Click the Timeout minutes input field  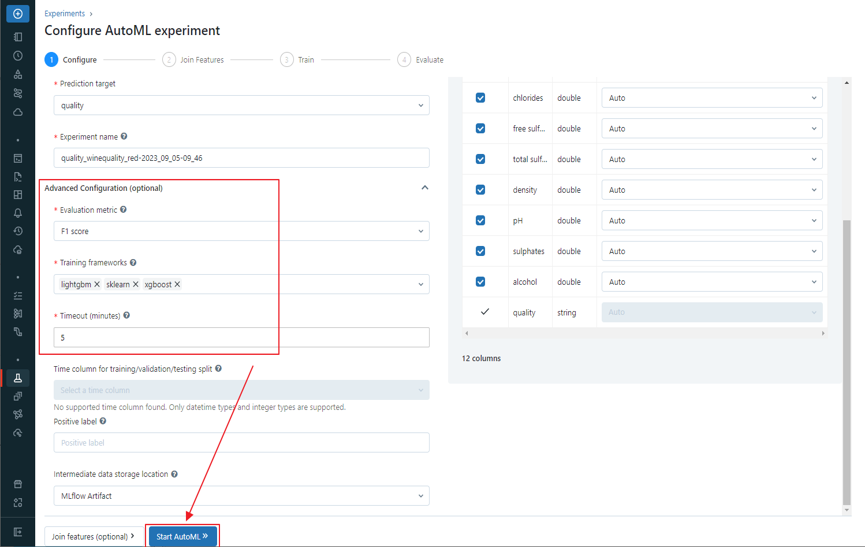[x=241, y=338]
